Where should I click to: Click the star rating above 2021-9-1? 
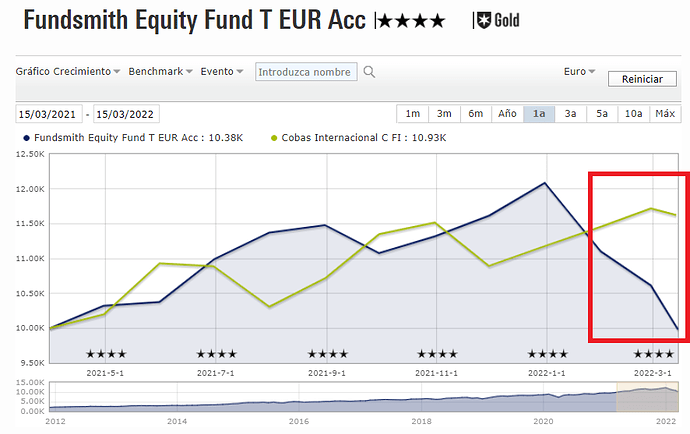[x=328, y=354]
